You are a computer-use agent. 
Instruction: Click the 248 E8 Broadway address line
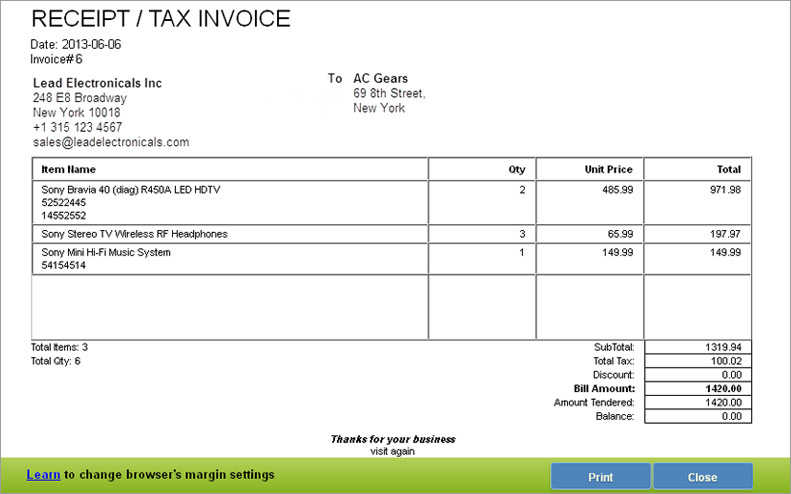point(80,97)
